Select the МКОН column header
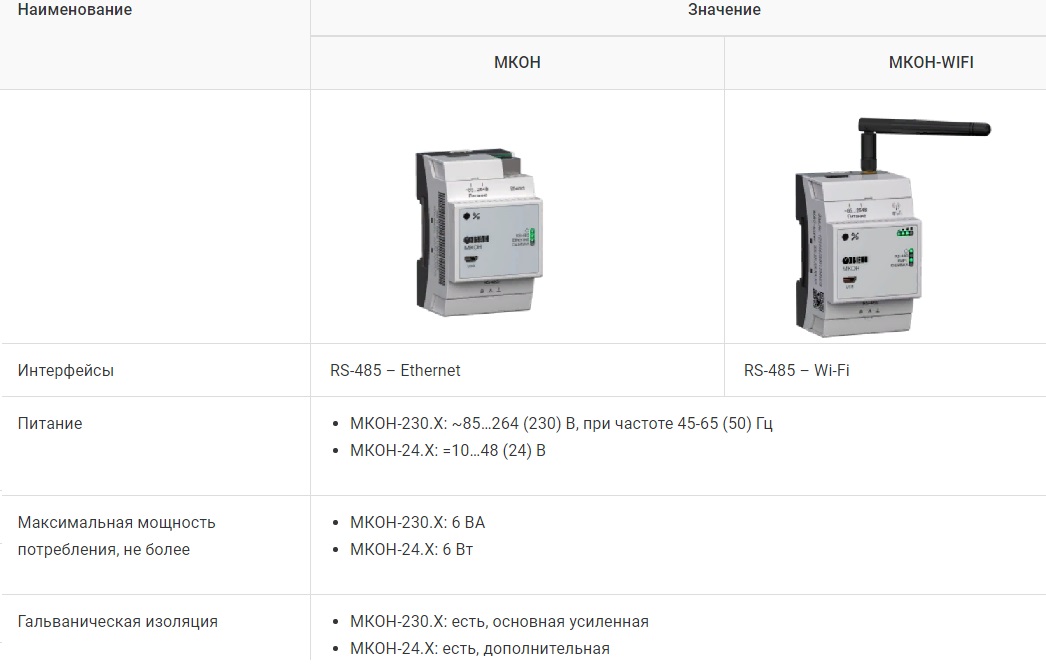The image size is (1046, 668). pyautogui.click(x=517, y=62)
